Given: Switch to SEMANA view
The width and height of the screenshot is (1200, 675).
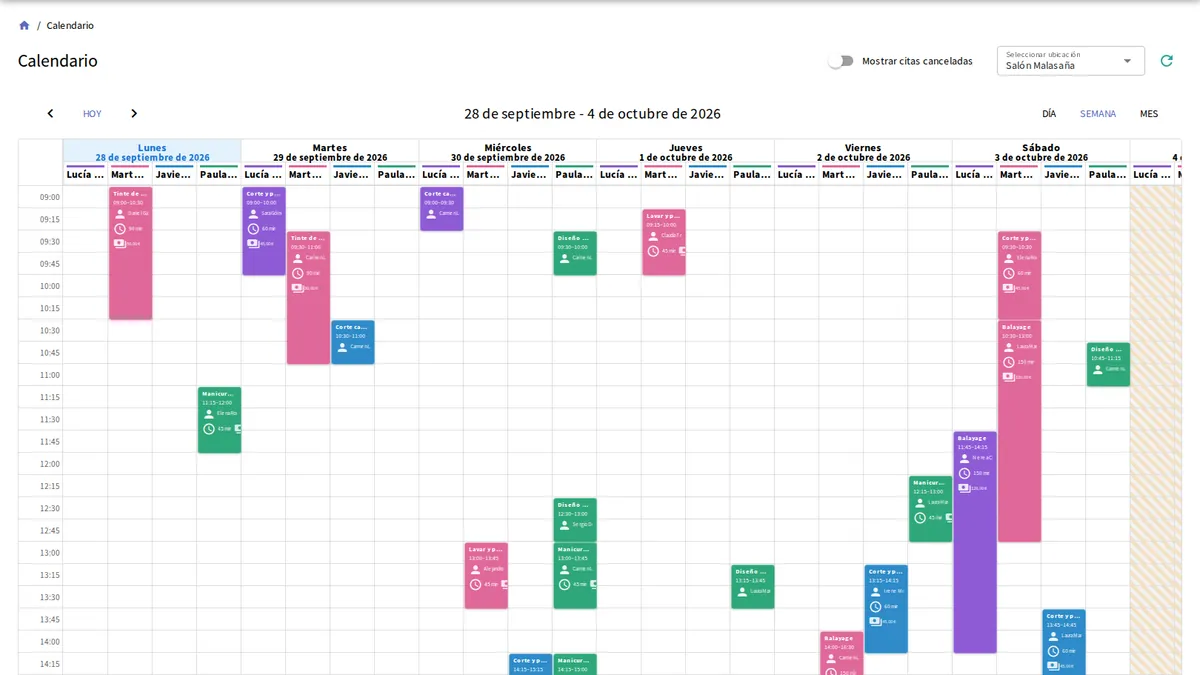Looking at the screenshot, I should click(x=1098, y=114).
